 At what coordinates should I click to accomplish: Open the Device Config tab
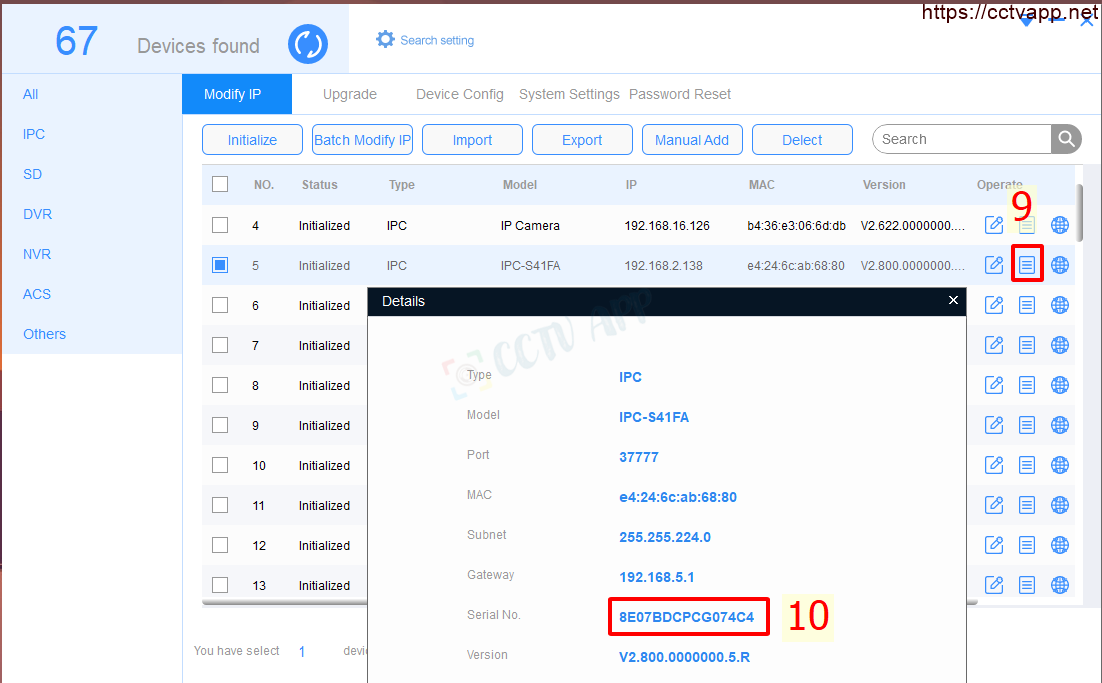[459, 94]
